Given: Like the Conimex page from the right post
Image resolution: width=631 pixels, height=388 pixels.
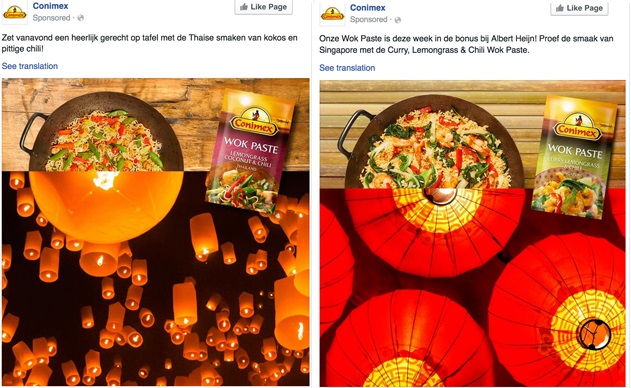Looking at the screenshot, I should click(579, 8).
